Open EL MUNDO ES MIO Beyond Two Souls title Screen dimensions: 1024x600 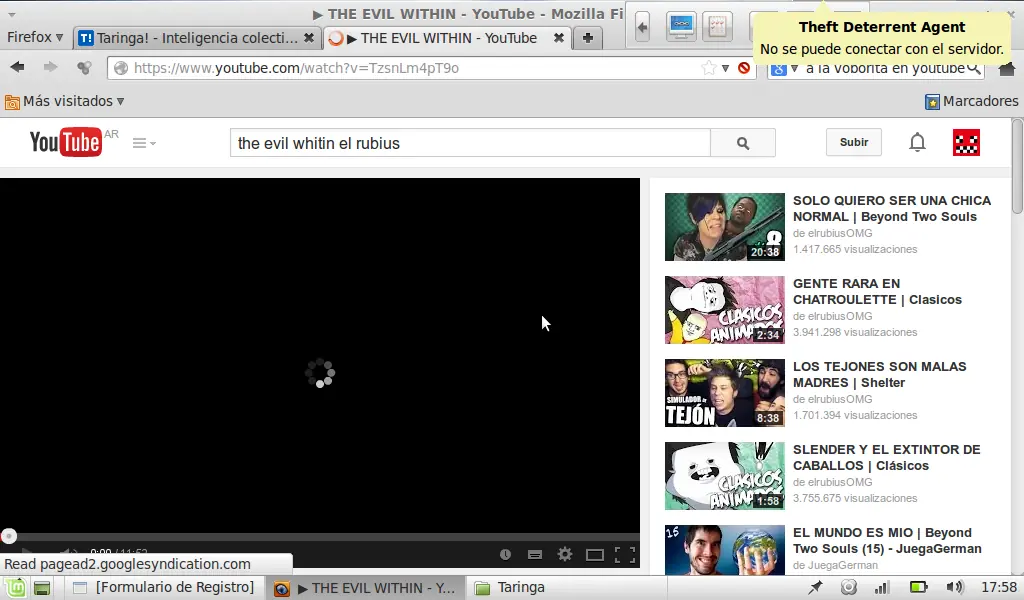887,540
